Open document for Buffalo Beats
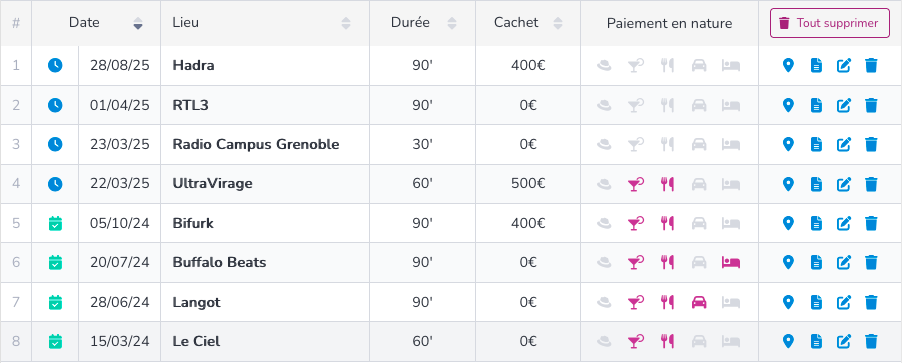This screenshot has height=363, width=902. [816, 263]
